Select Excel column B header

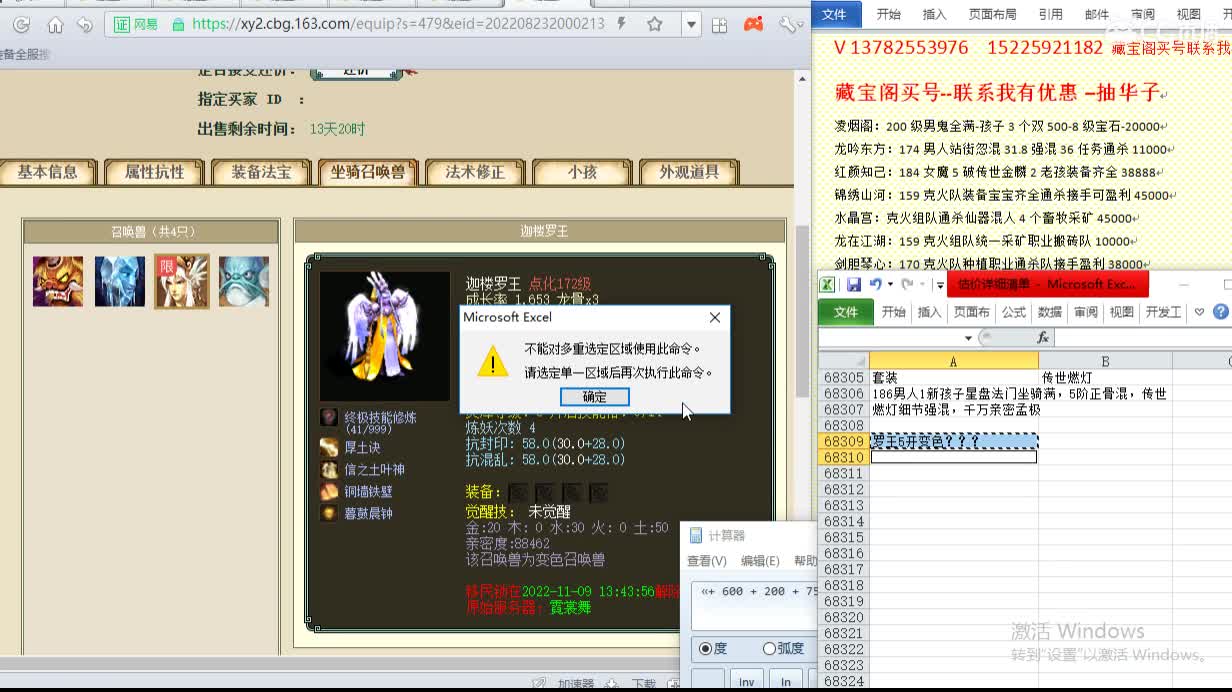[1105, 361]
